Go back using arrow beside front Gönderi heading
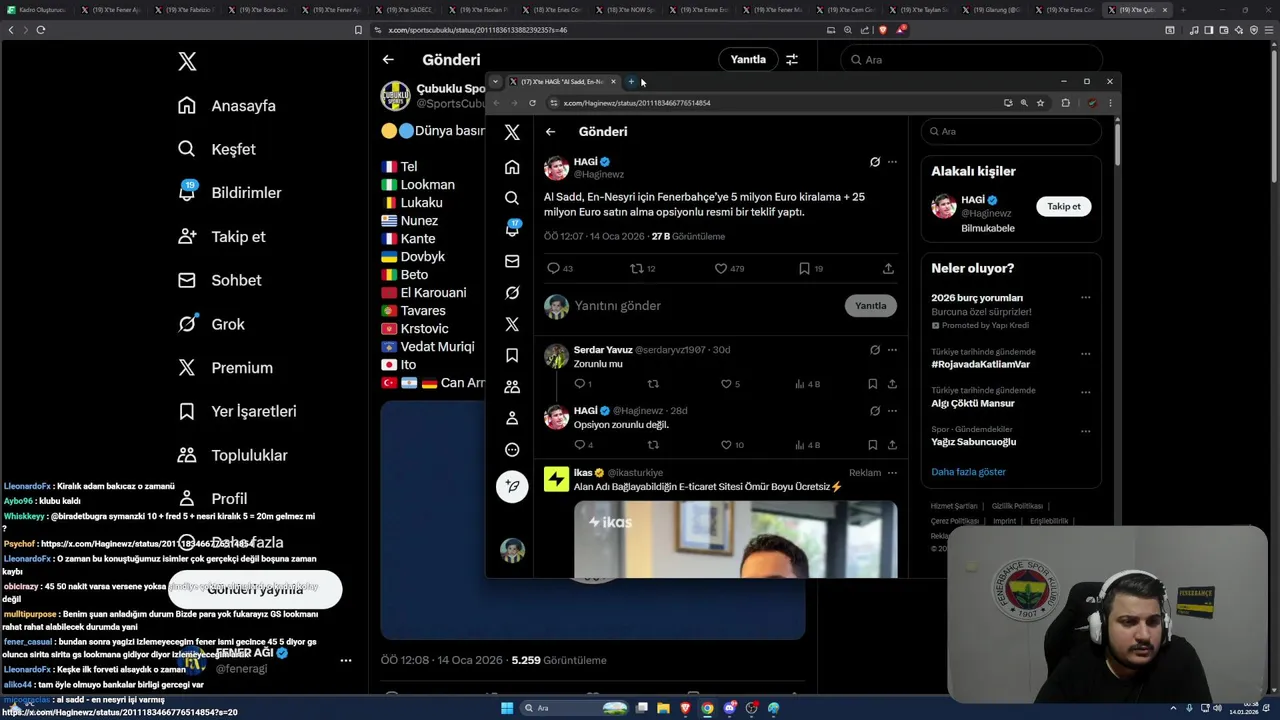Image resolution: width=1280 pixels, height=720 pixels. [550, 131]
